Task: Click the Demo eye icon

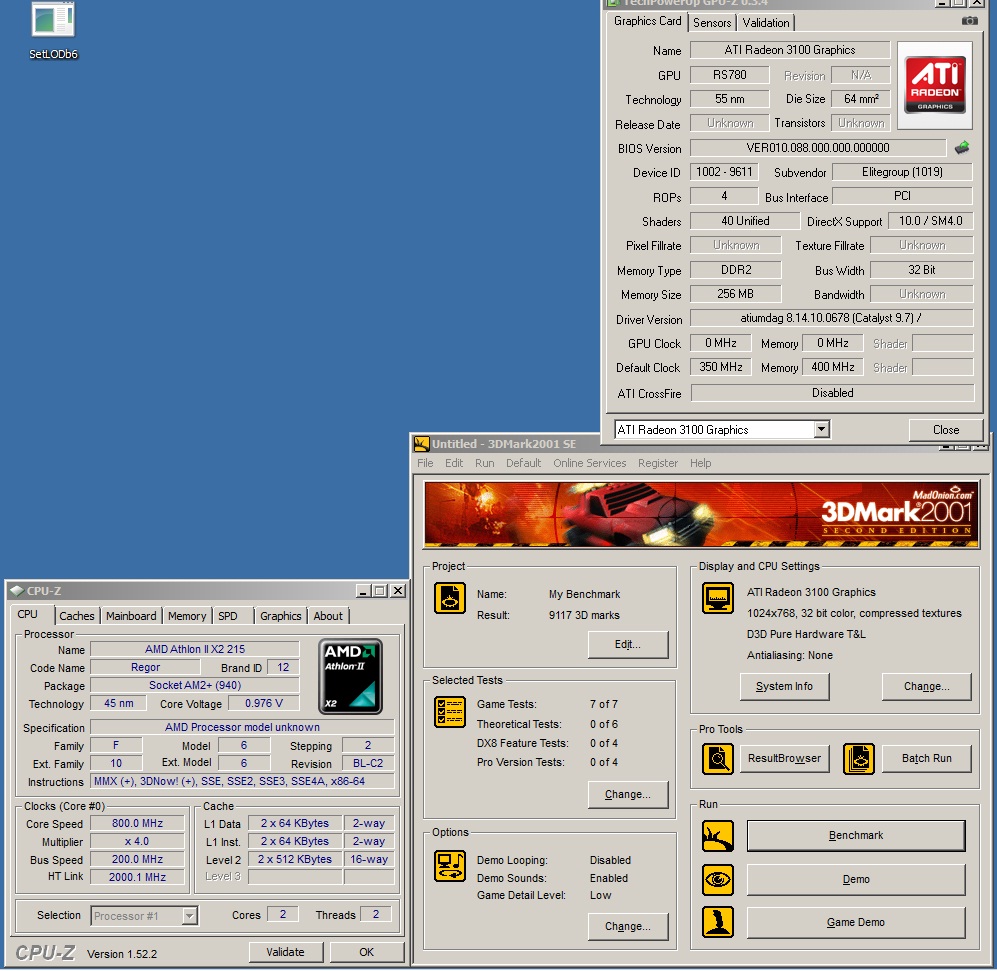Action: [x=718, y=879]
